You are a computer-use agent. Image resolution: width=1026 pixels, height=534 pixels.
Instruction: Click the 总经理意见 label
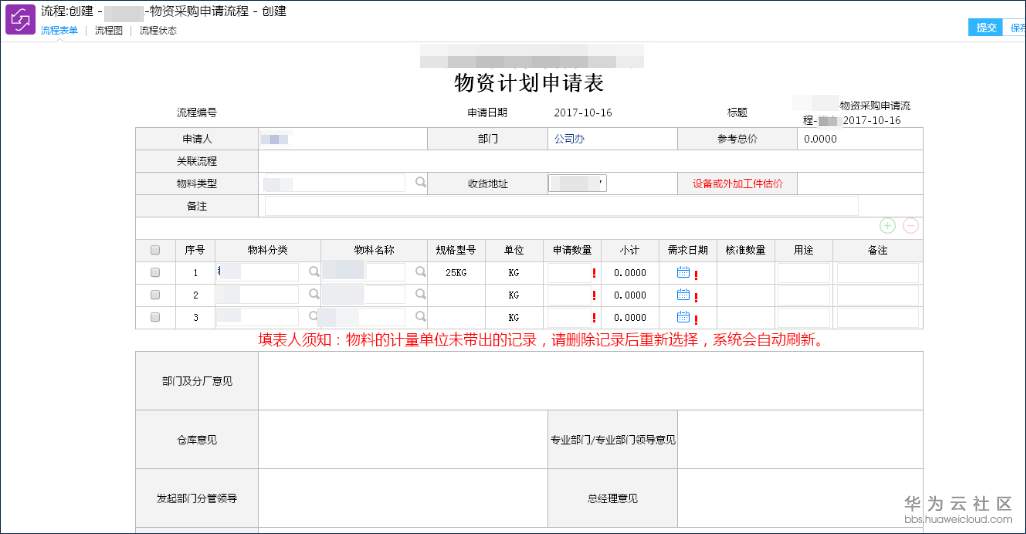612,498
